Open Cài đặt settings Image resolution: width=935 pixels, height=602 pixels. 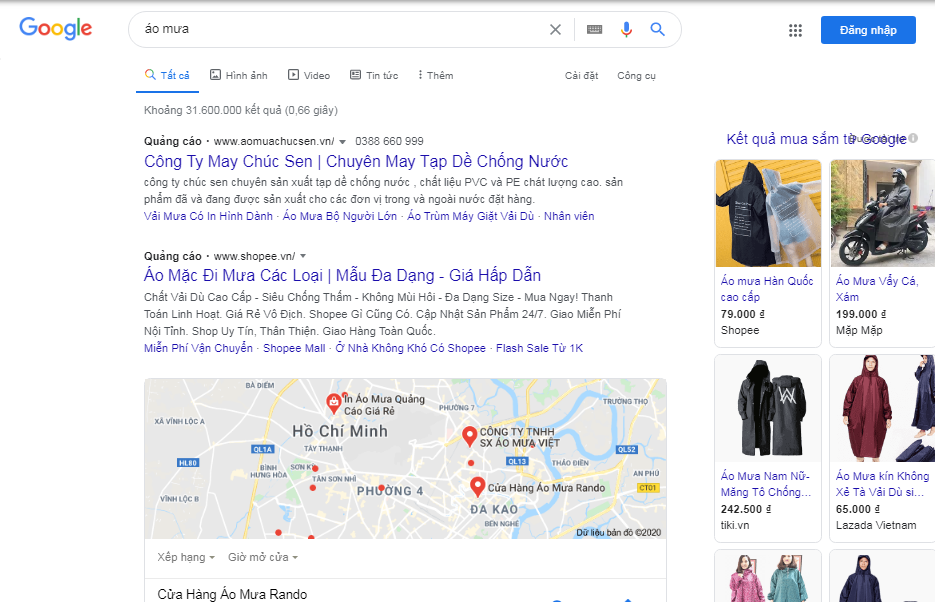point(581,76)
